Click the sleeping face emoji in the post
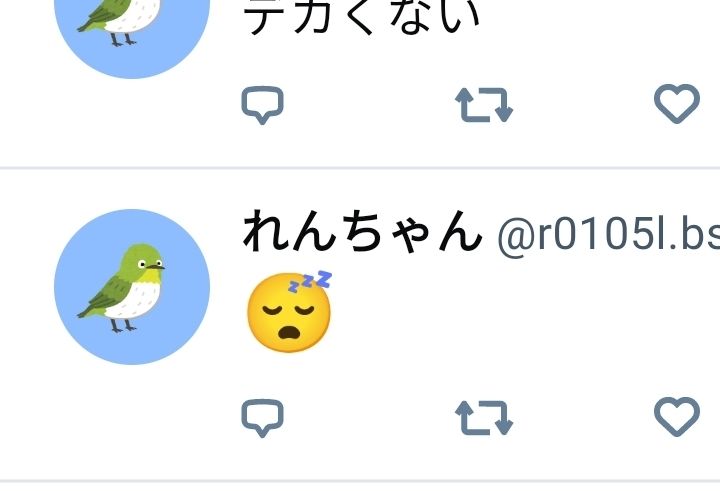Image resolution: width=720 pixels, height=491 pixels. 289,312
